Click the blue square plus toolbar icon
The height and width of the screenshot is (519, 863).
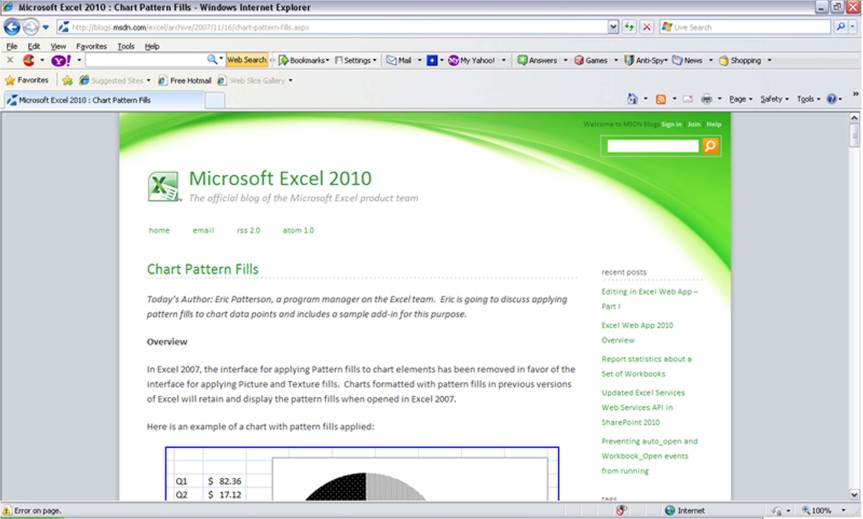point(432,60)
